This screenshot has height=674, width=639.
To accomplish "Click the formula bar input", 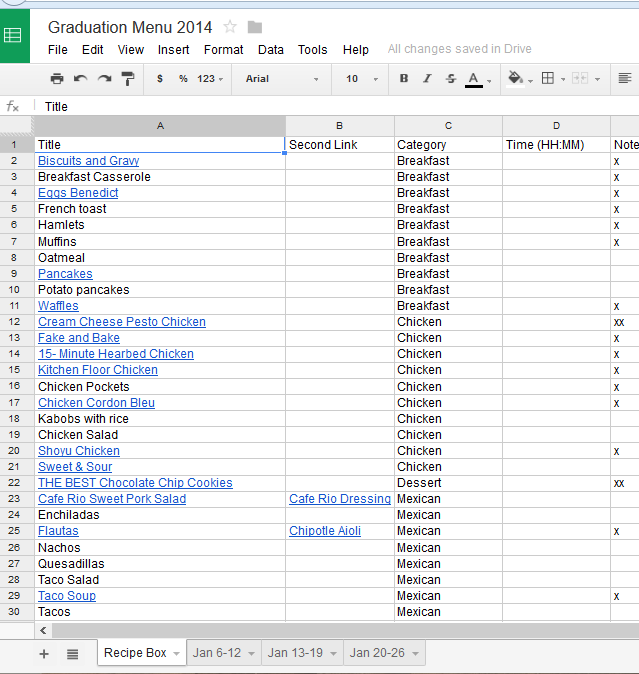I will [x=339, y=107].
